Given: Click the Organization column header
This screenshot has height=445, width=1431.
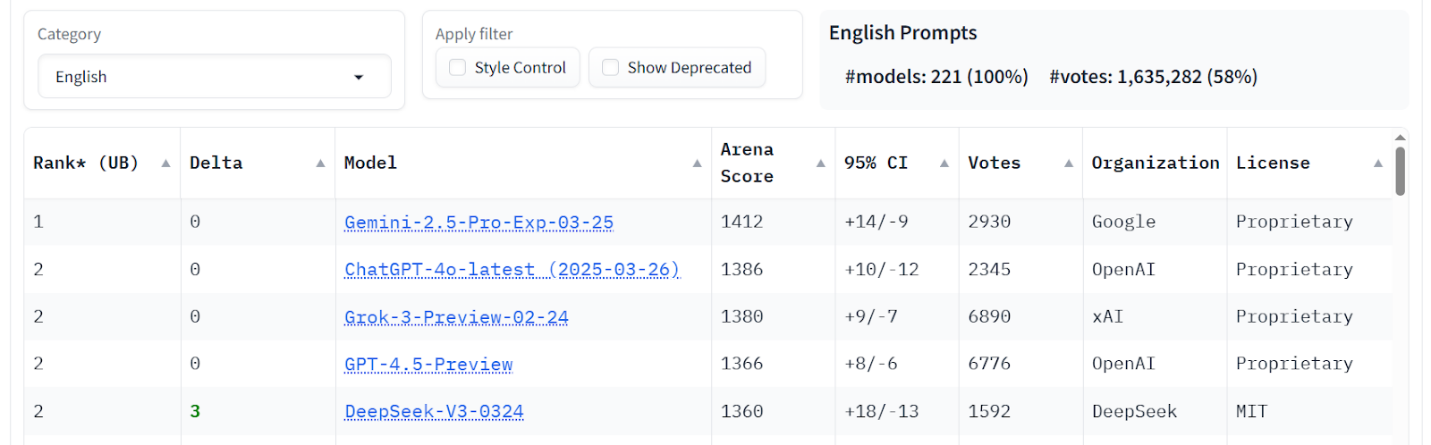Looking at the screenshot, I should tap(1155, 163).
